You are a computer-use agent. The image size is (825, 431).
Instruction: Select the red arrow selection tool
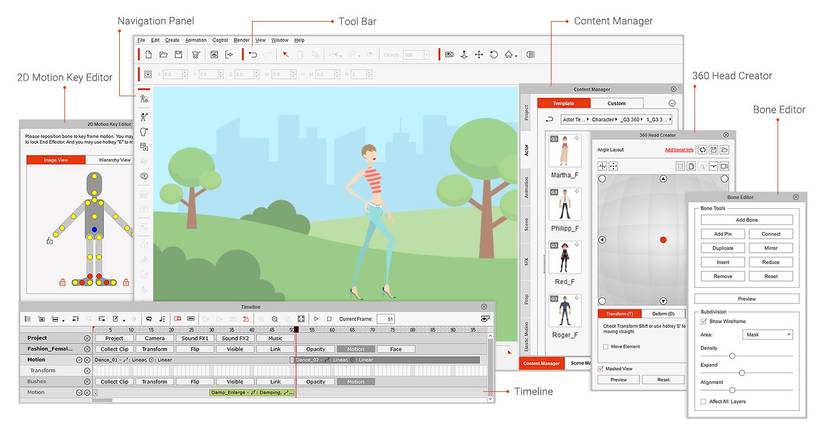(x=285, y=54)
